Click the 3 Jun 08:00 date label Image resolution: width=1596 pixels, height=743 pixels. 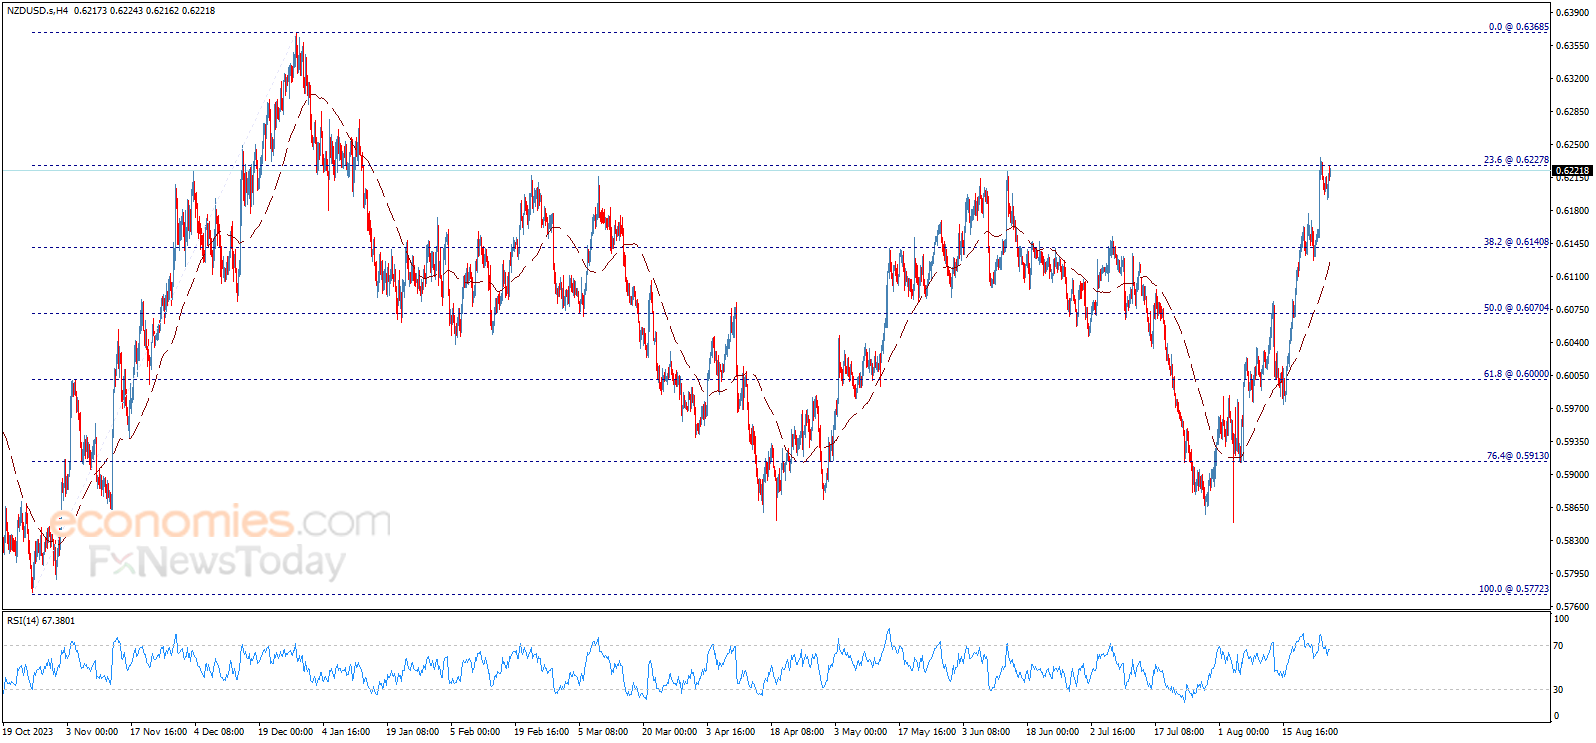(986, 732)
